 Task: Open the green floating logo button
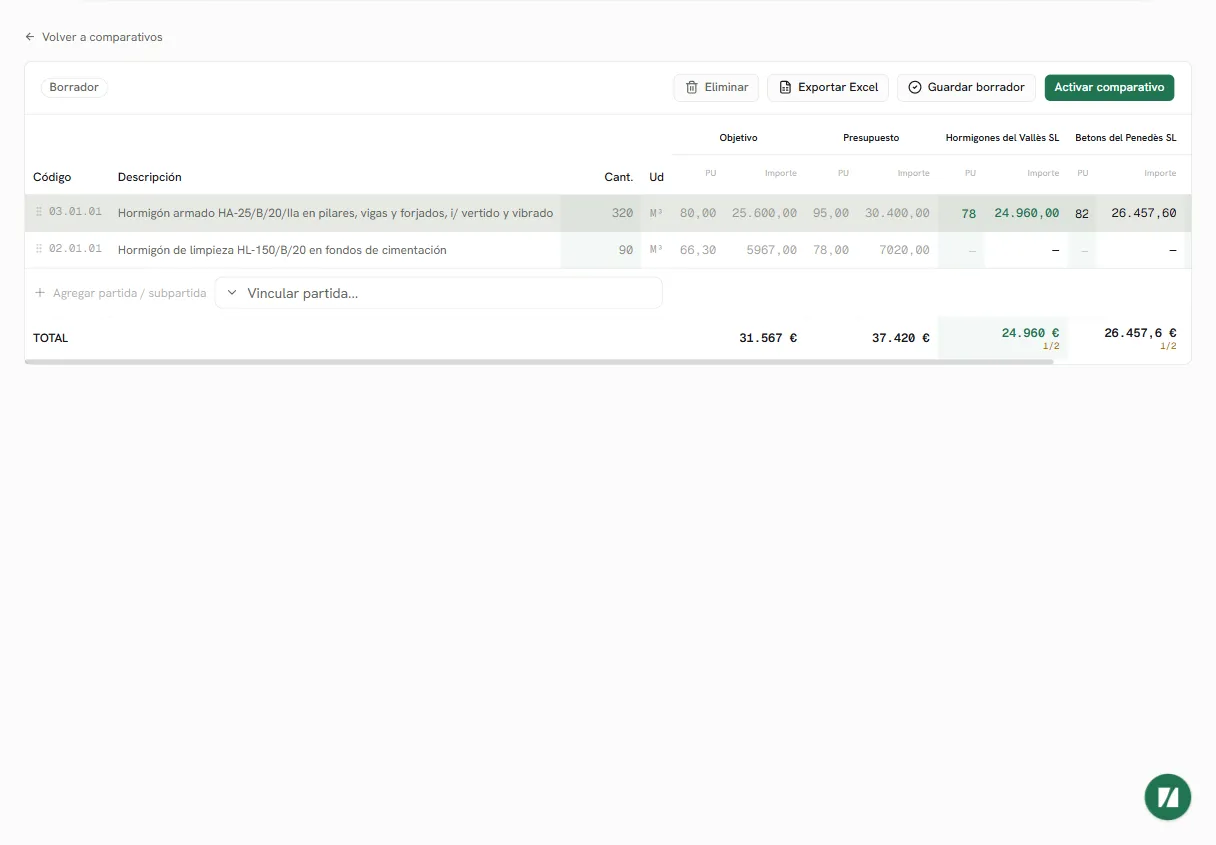1168,797
